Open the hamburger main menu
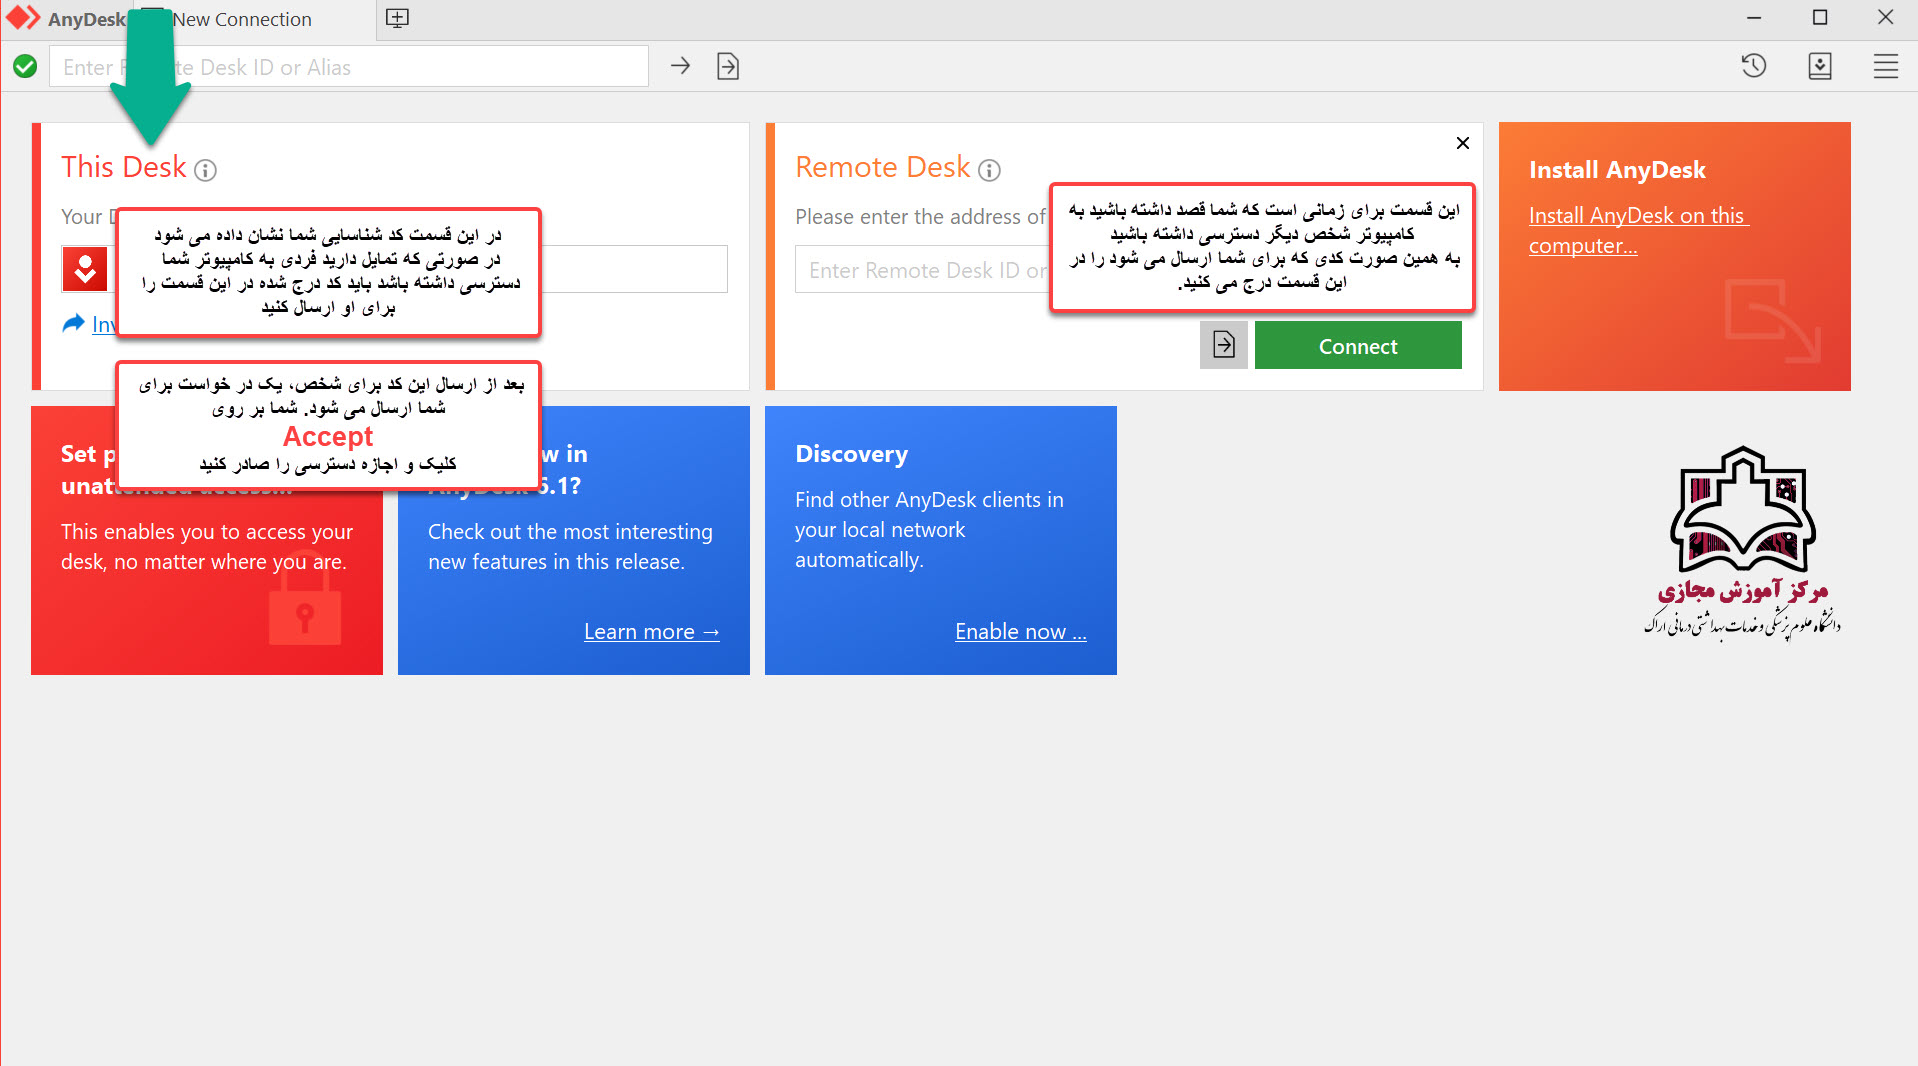 coord(1885,66)
